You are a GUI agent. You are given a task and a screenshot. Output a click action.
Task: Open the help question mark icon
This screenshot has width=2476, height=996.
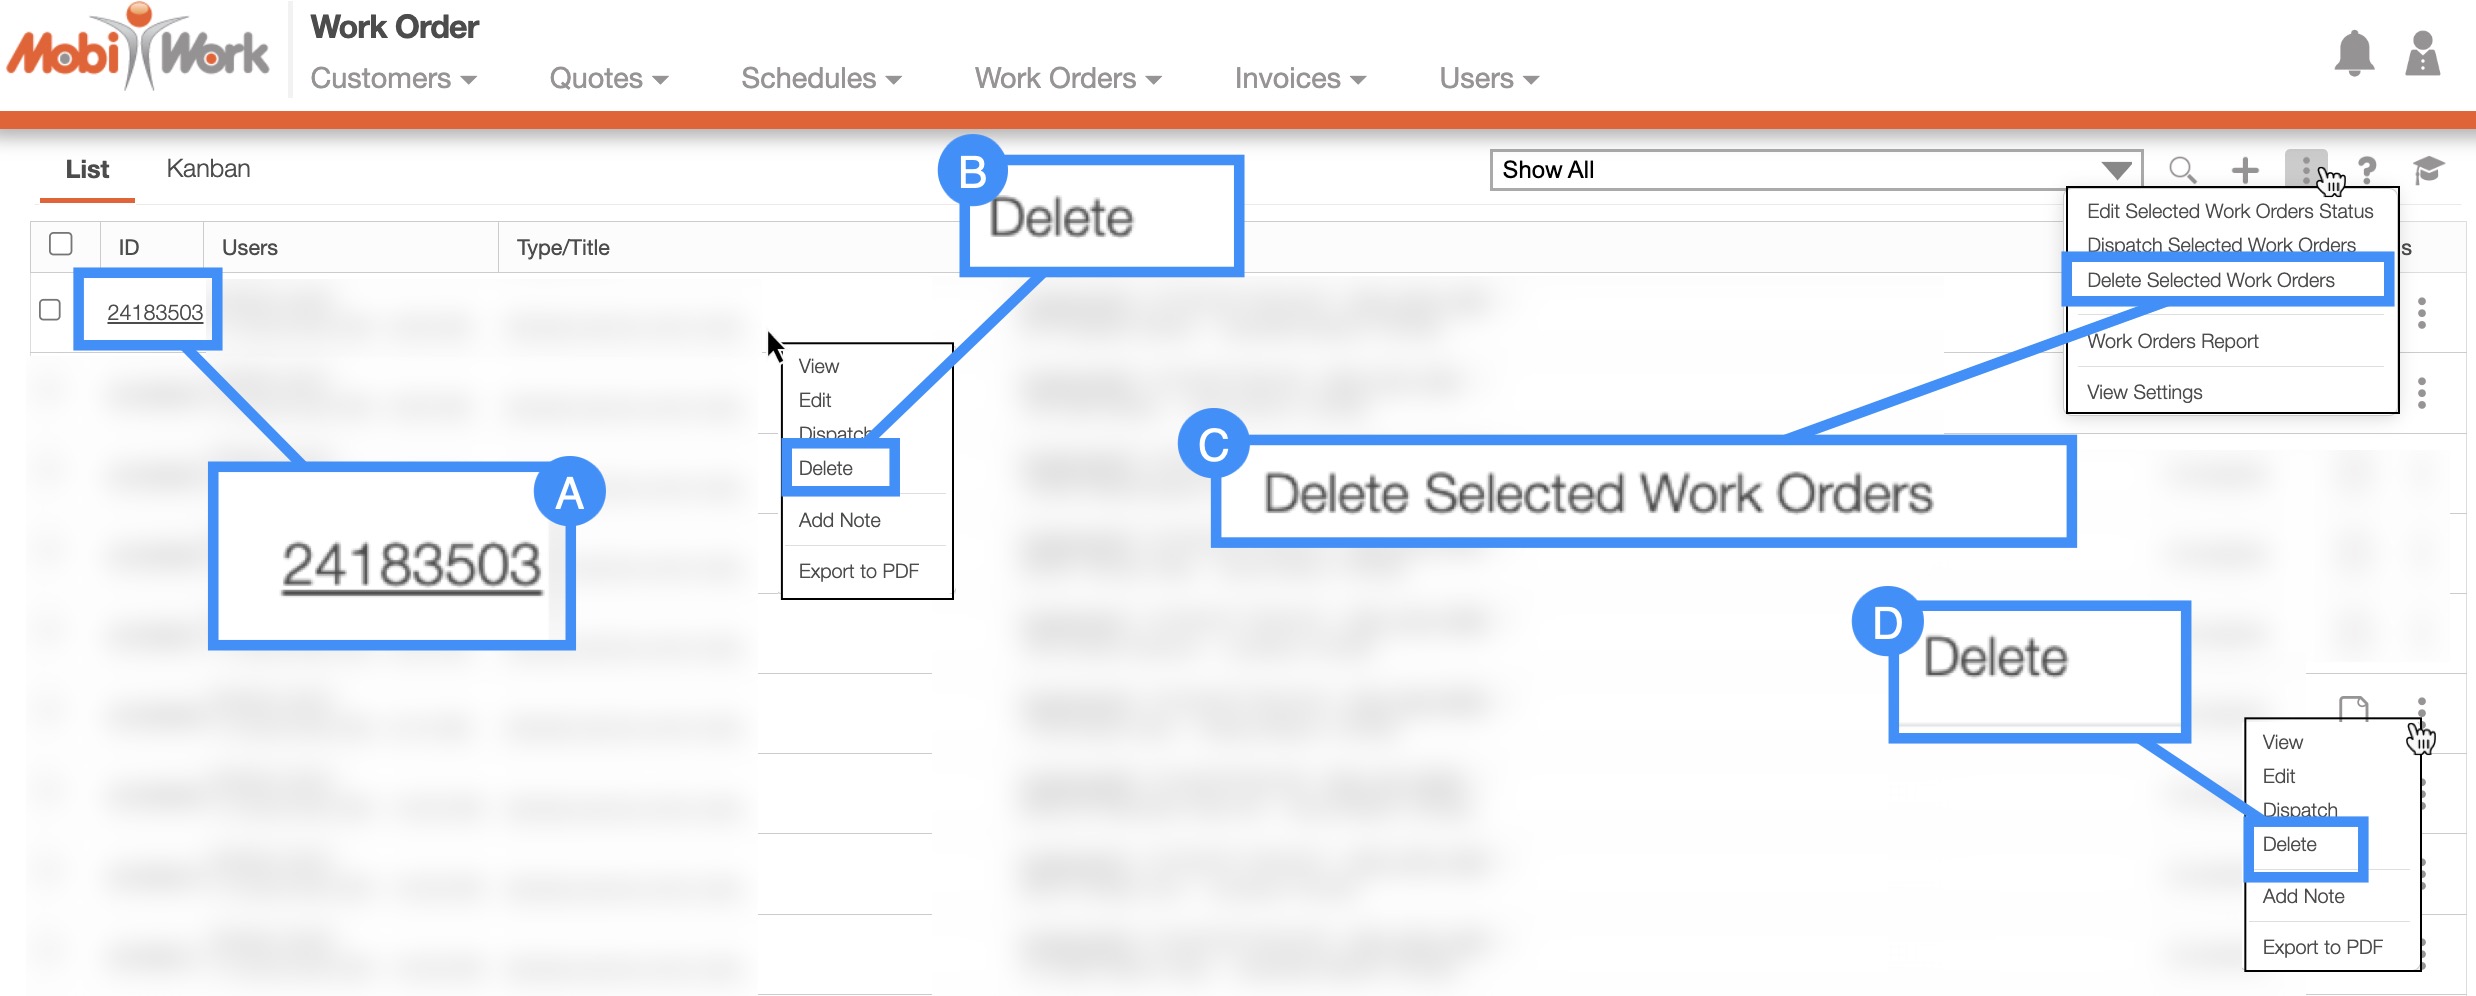pyautogui.click(x=2367, y=170)
